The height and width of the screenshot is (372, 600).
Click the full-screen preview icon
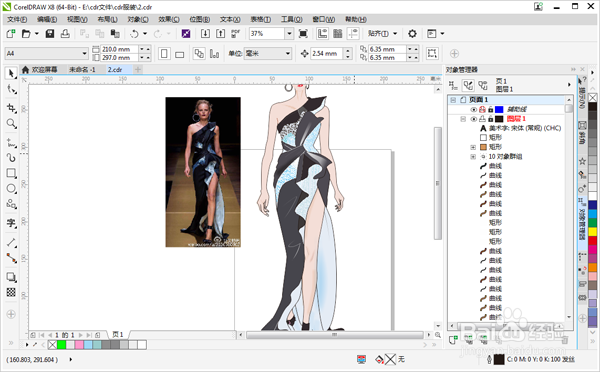[303, 34]
